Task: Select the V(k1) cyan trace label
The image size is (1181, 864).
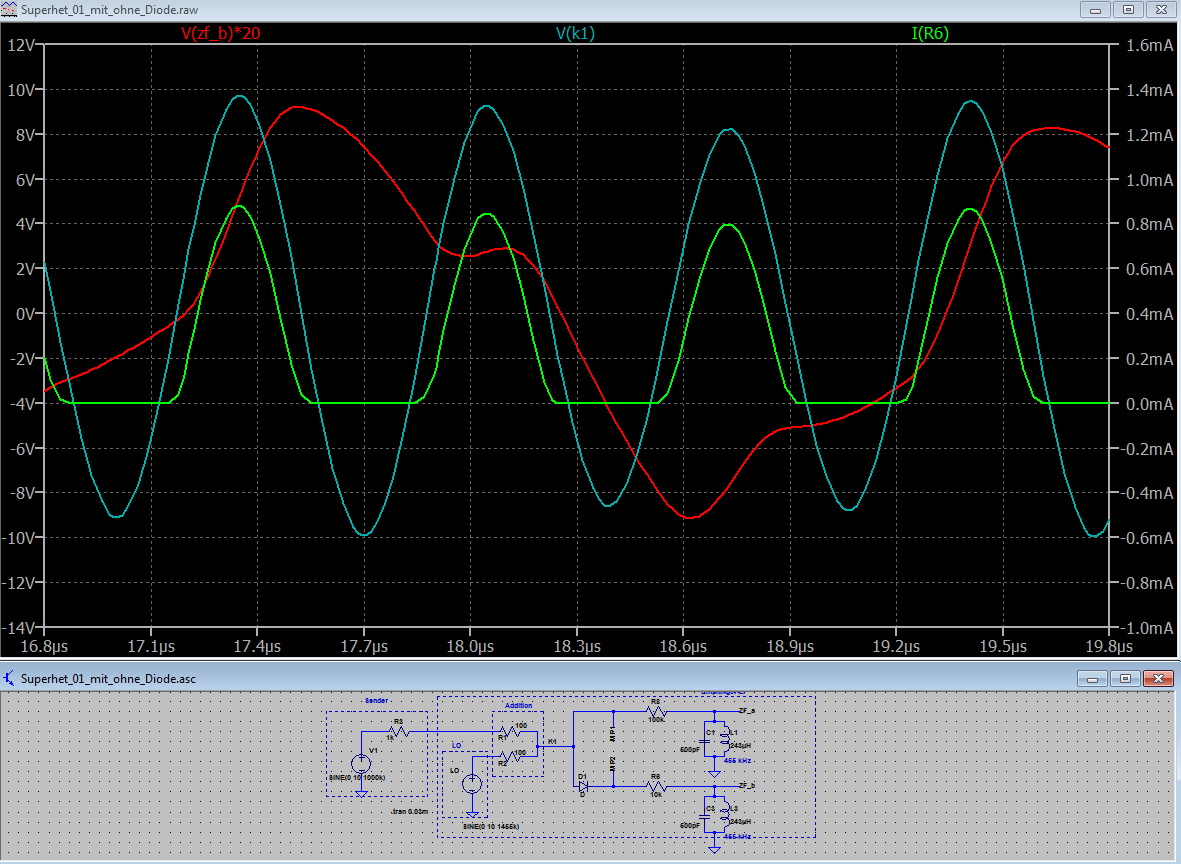Action: point(576,33)
